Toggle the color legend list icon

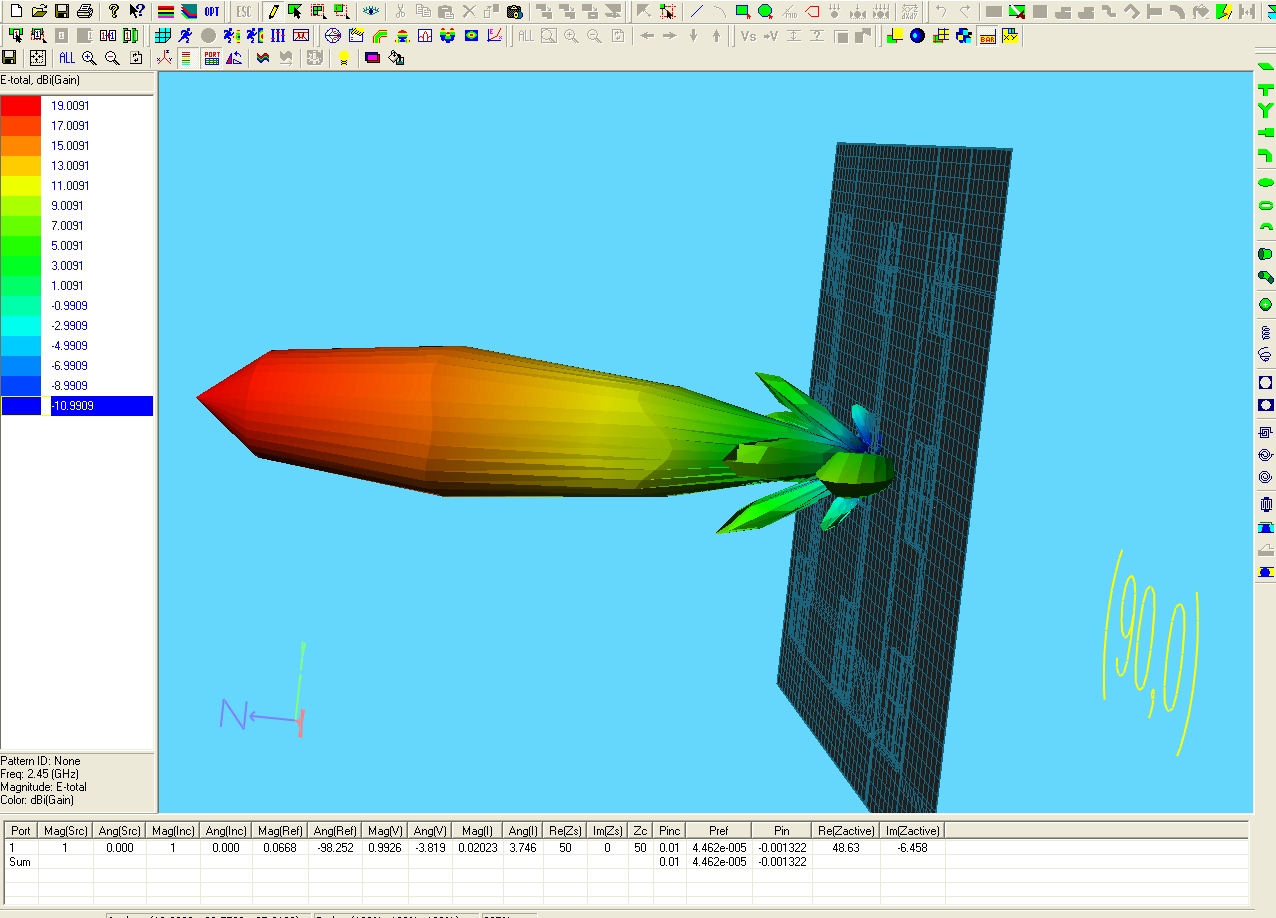[x=186, y=58]
